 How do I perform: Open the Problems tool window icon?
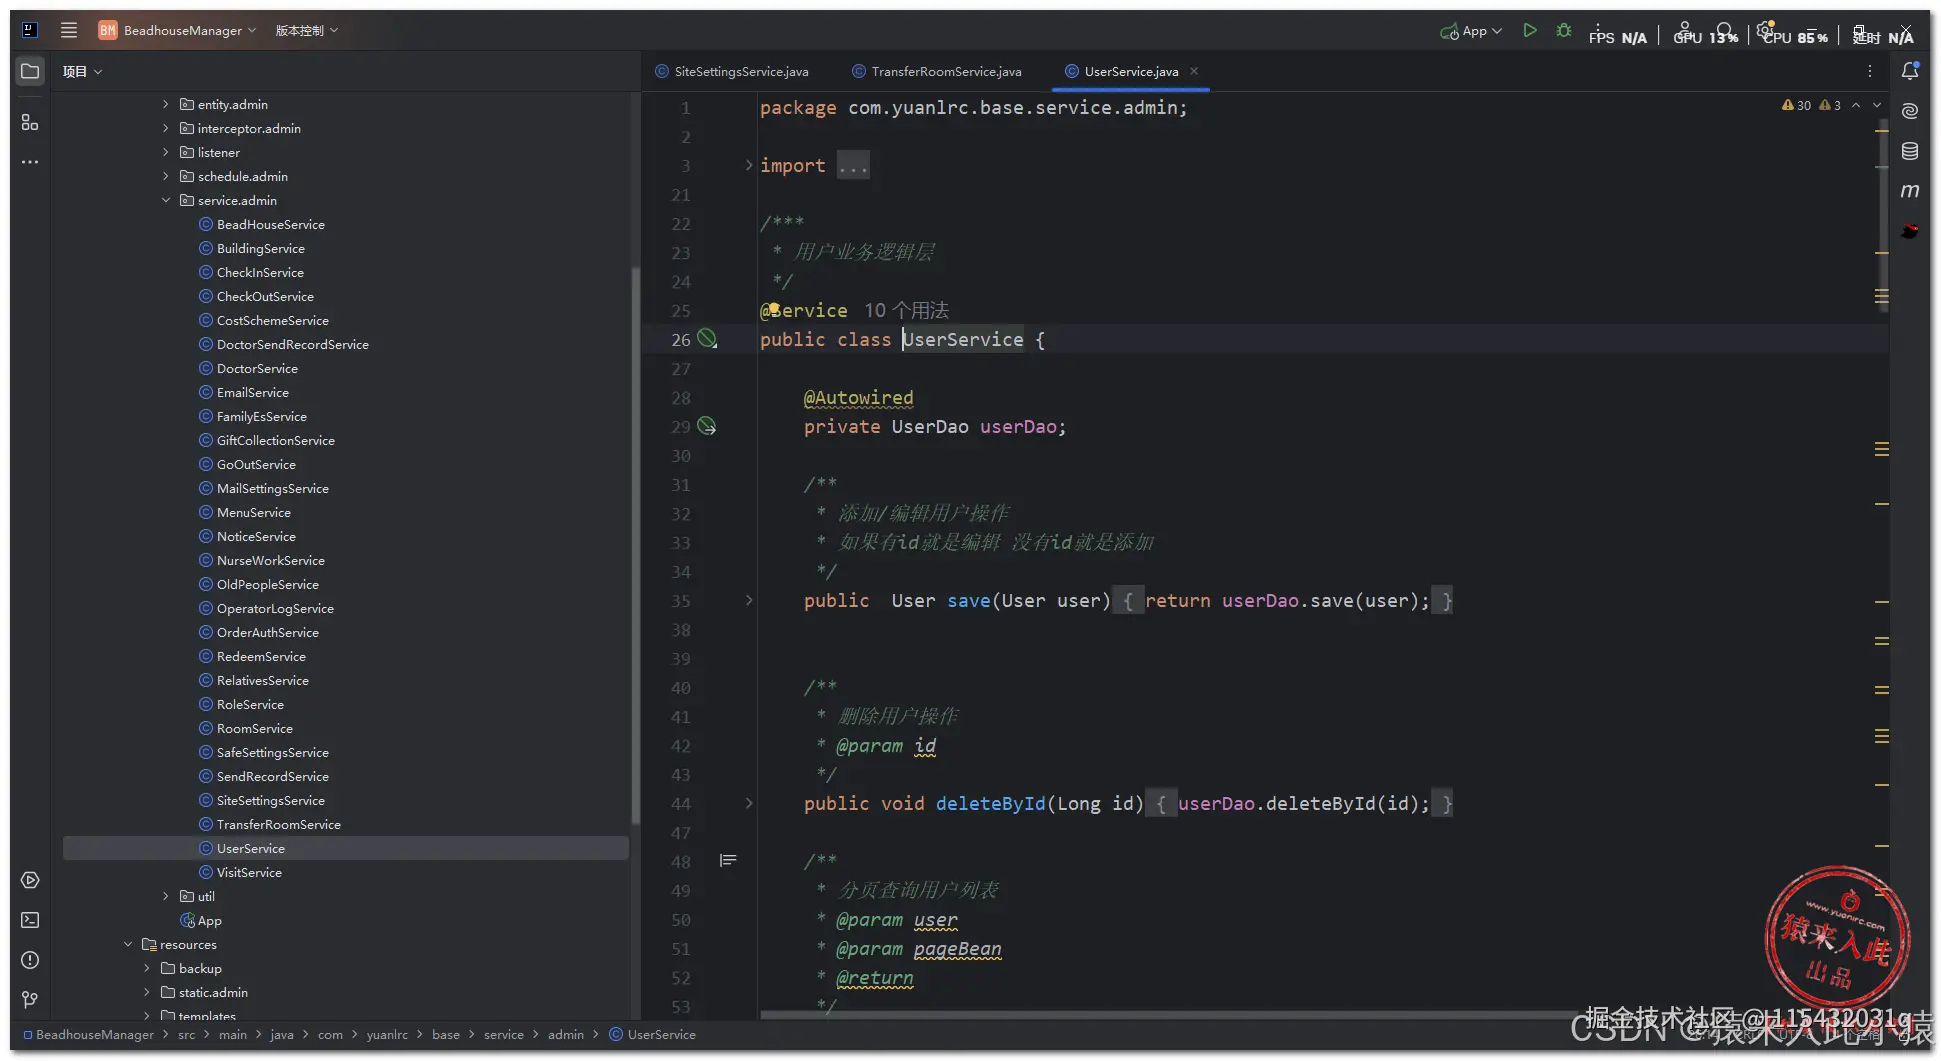tap(30, 960)
